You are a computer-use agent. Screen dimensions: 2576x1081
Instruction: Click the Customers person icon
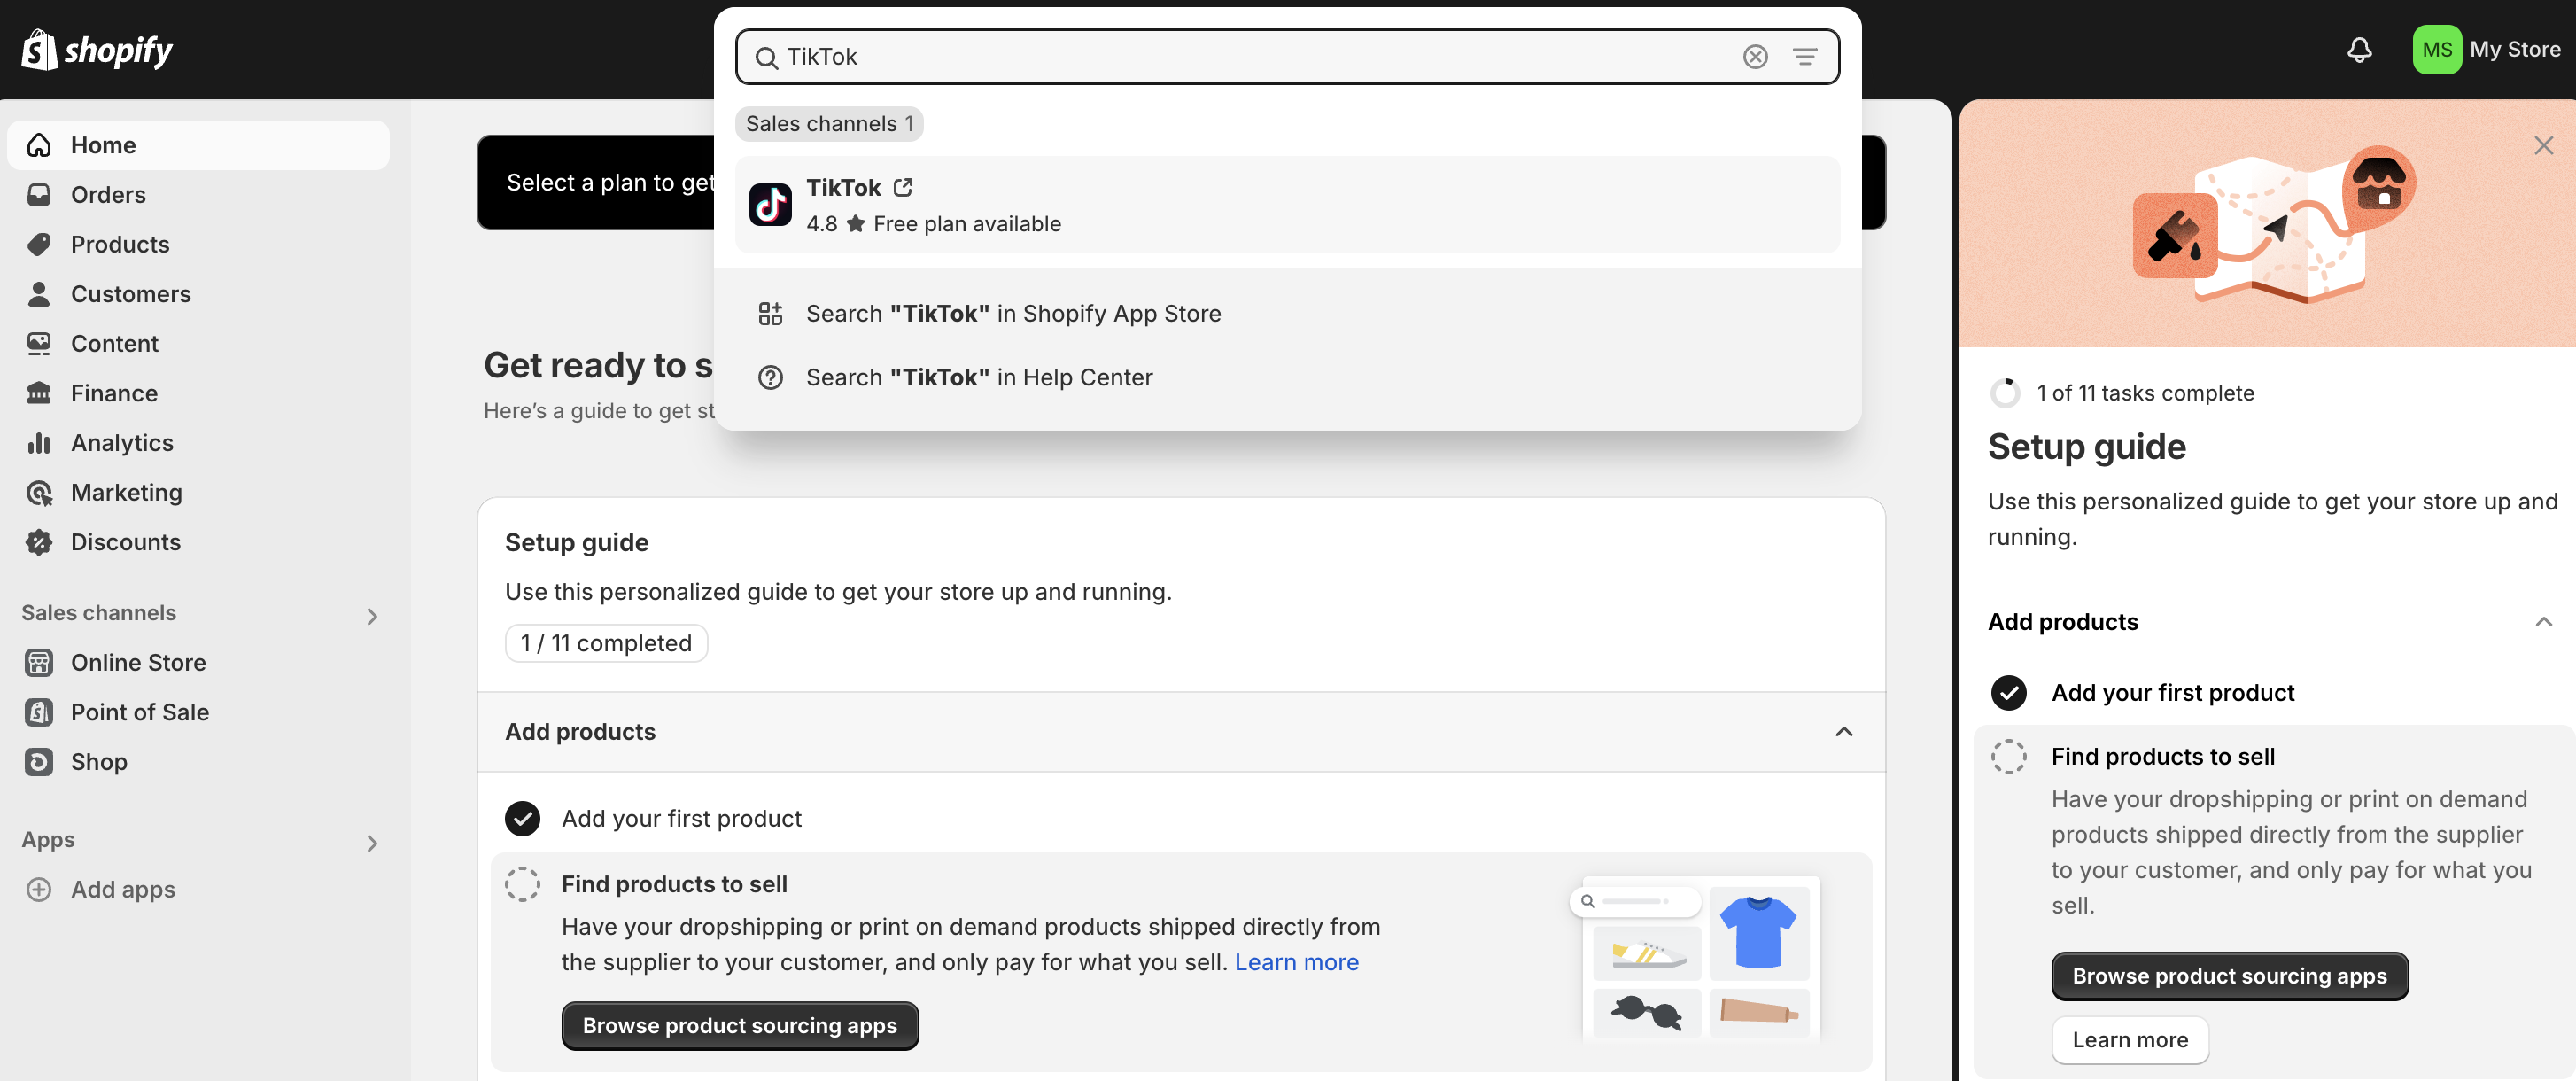click(x=39, y=294)
